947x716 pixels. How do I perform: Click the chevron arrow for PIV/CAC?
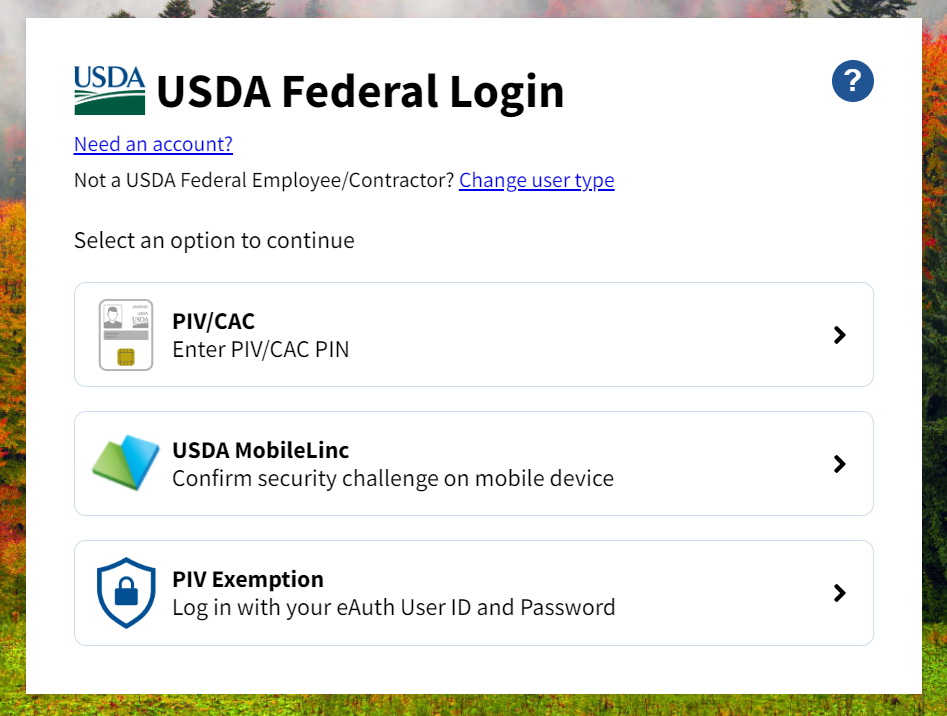(840, 335)
